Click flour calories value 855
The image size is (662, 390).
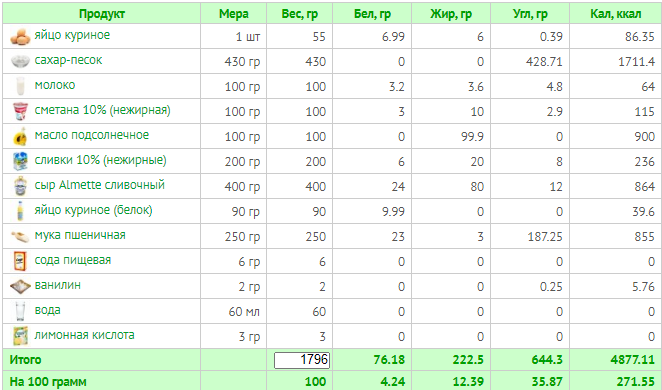pyautogui.click(x=644, y=237)
